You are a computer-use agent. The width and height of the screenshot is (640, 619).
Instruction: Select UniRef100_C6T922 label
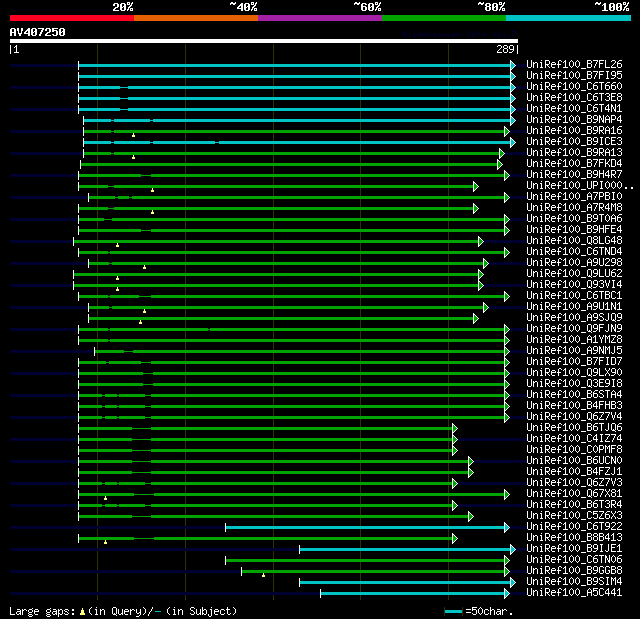pyautogui.click(x=574, y=527)
